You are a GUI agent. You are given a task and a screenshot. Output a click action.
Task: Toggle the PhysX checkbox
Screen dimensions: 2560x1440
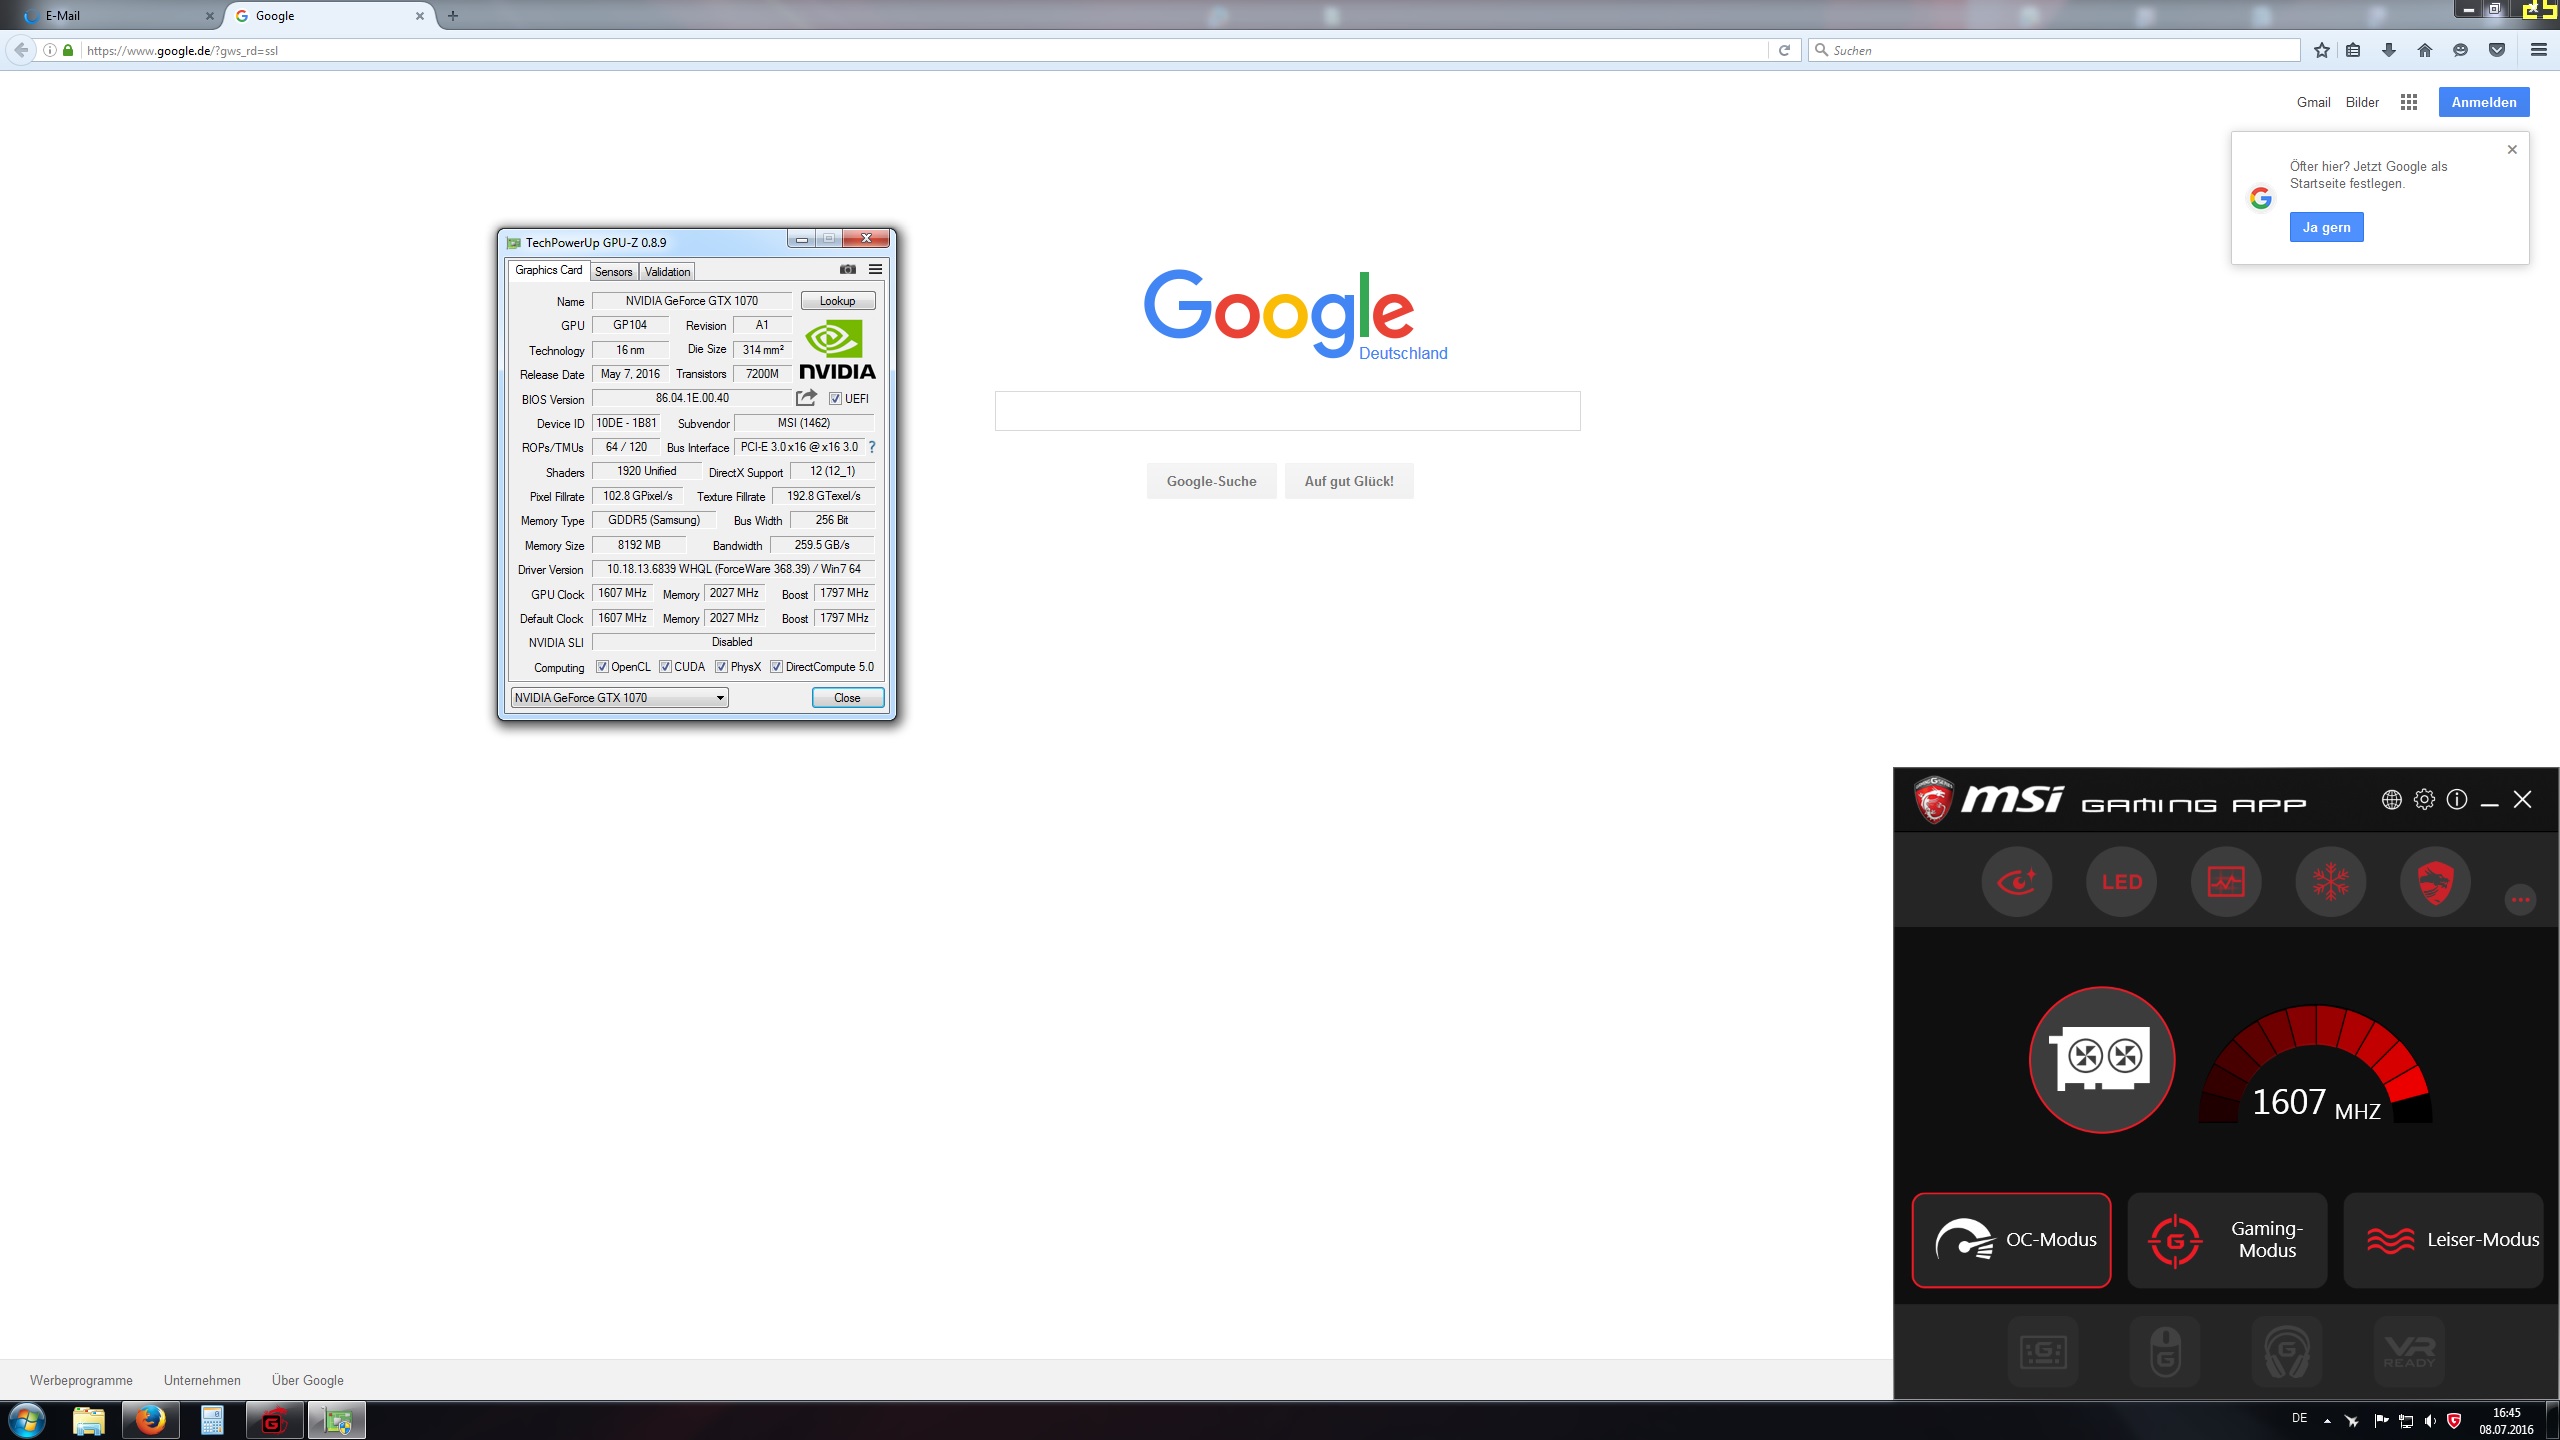tap(721, 667)
